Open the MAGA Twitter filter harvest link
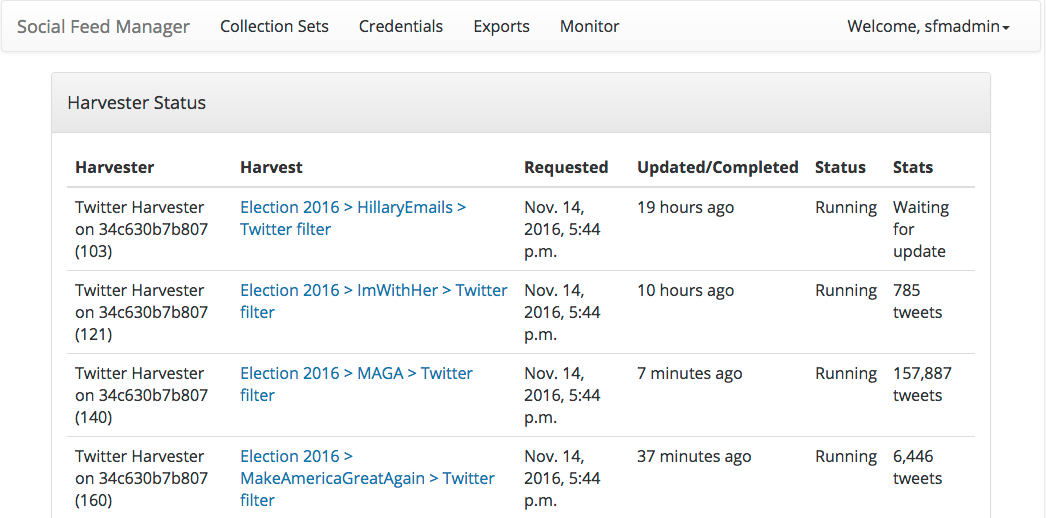Image resolution: width=1046 pixels, height=518 pixels. click(x=356, y=384)
